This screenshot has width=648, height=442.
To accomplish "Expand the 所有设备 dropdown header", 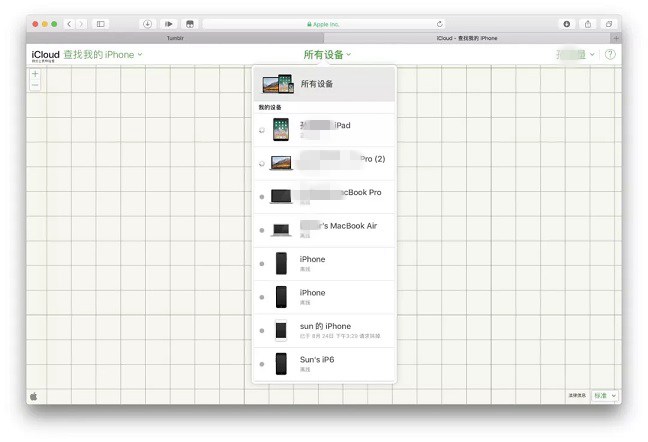I will coord(327,54).
